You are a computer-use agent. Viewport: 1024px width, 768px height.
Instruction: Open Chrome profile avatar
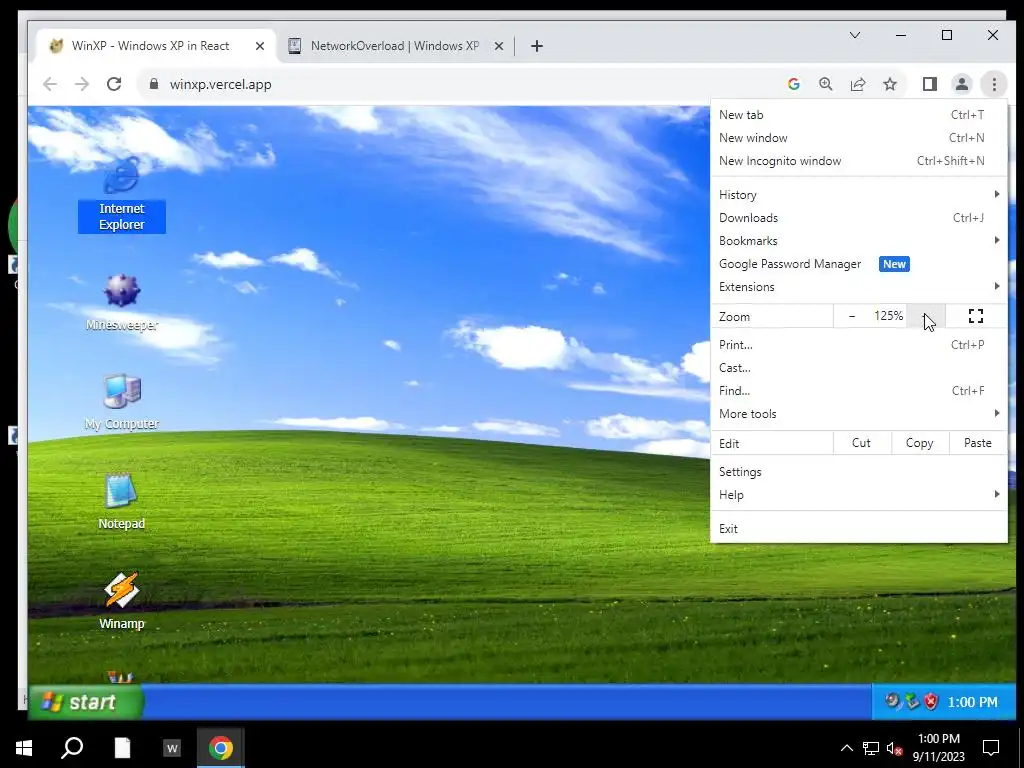[x=961, y=84]
